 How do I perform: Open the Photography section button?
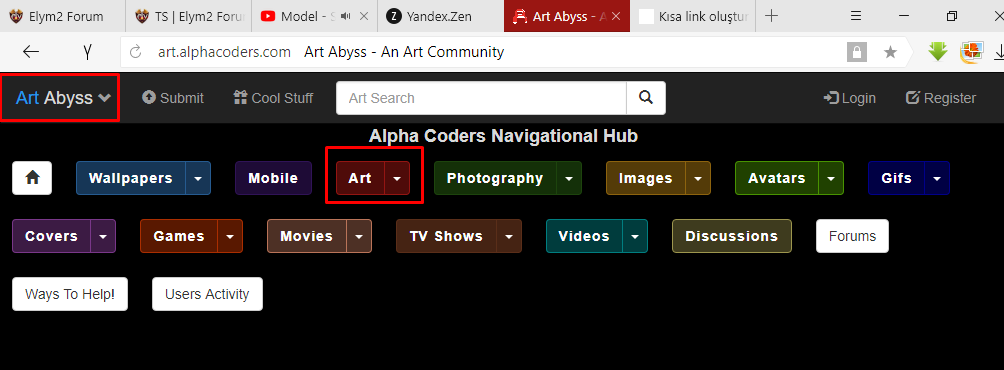[495, 178]
